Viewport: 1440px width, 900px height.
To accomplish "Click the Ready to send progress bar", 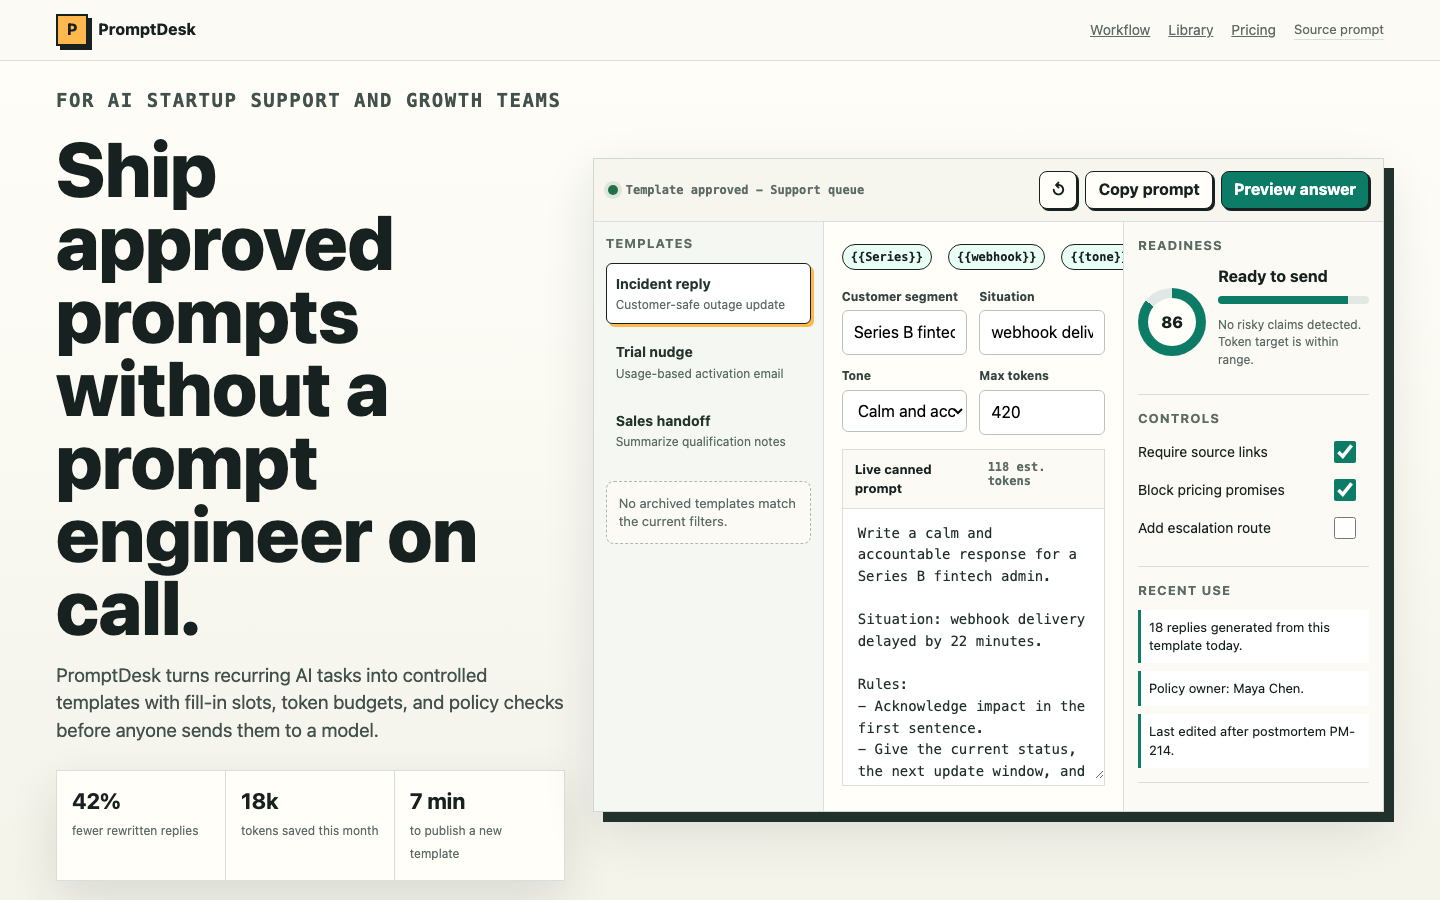I will 1293,300.
